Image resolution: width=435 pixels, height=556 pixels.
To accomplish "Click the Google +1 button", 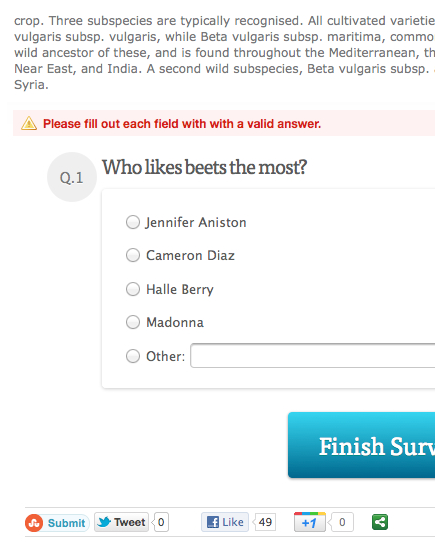I will [310, 522].
